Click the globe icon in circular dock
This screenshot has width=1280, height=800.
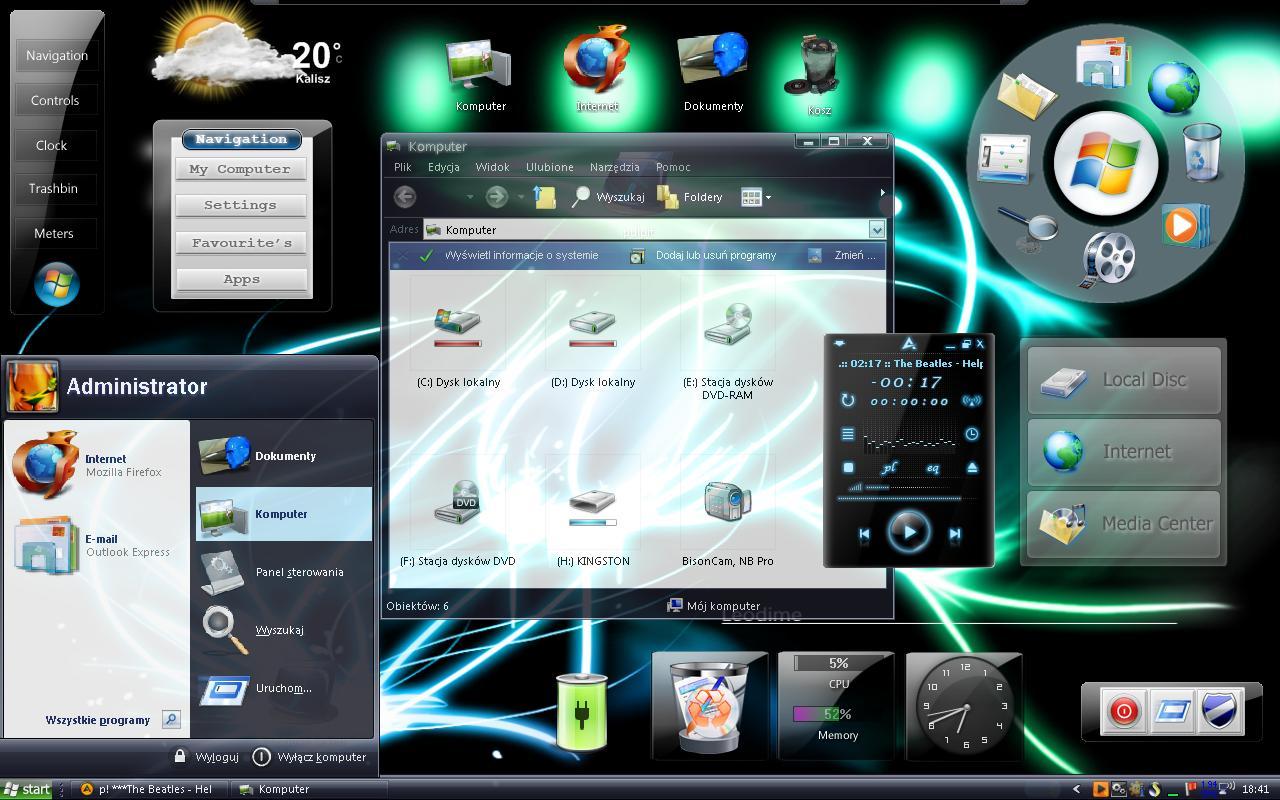click(x=1173, y=89)
